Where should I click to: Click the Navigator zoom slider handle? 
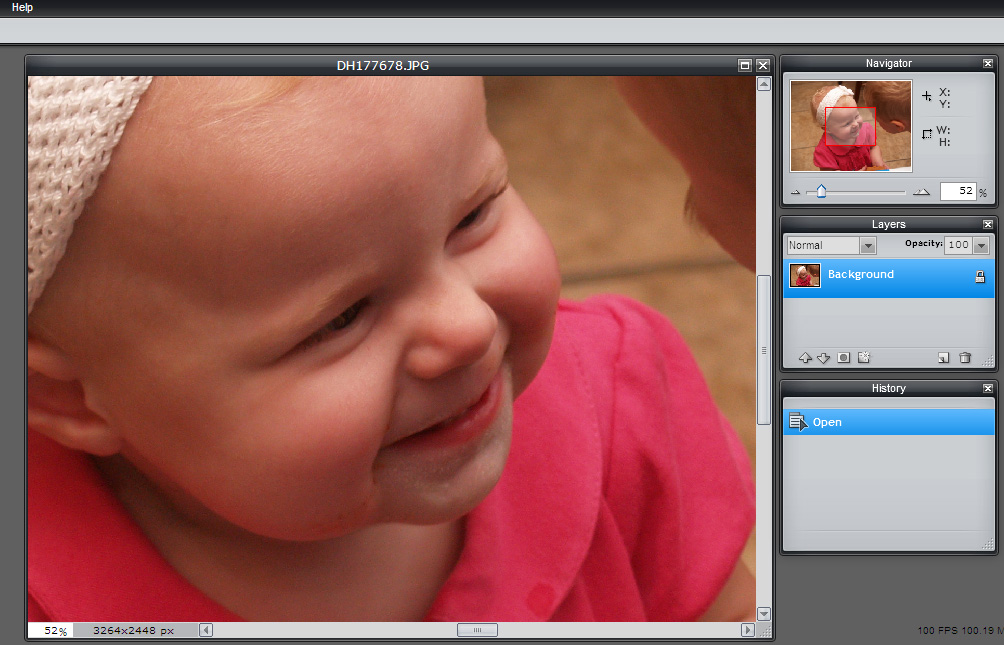click(821, 191)
